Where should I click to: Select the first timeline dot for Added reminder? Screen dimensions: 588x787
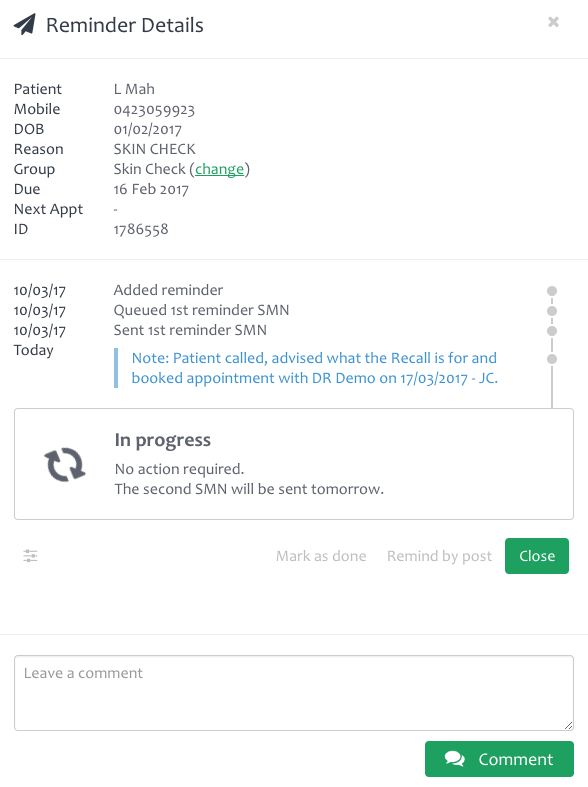click(x=552, y=291)
